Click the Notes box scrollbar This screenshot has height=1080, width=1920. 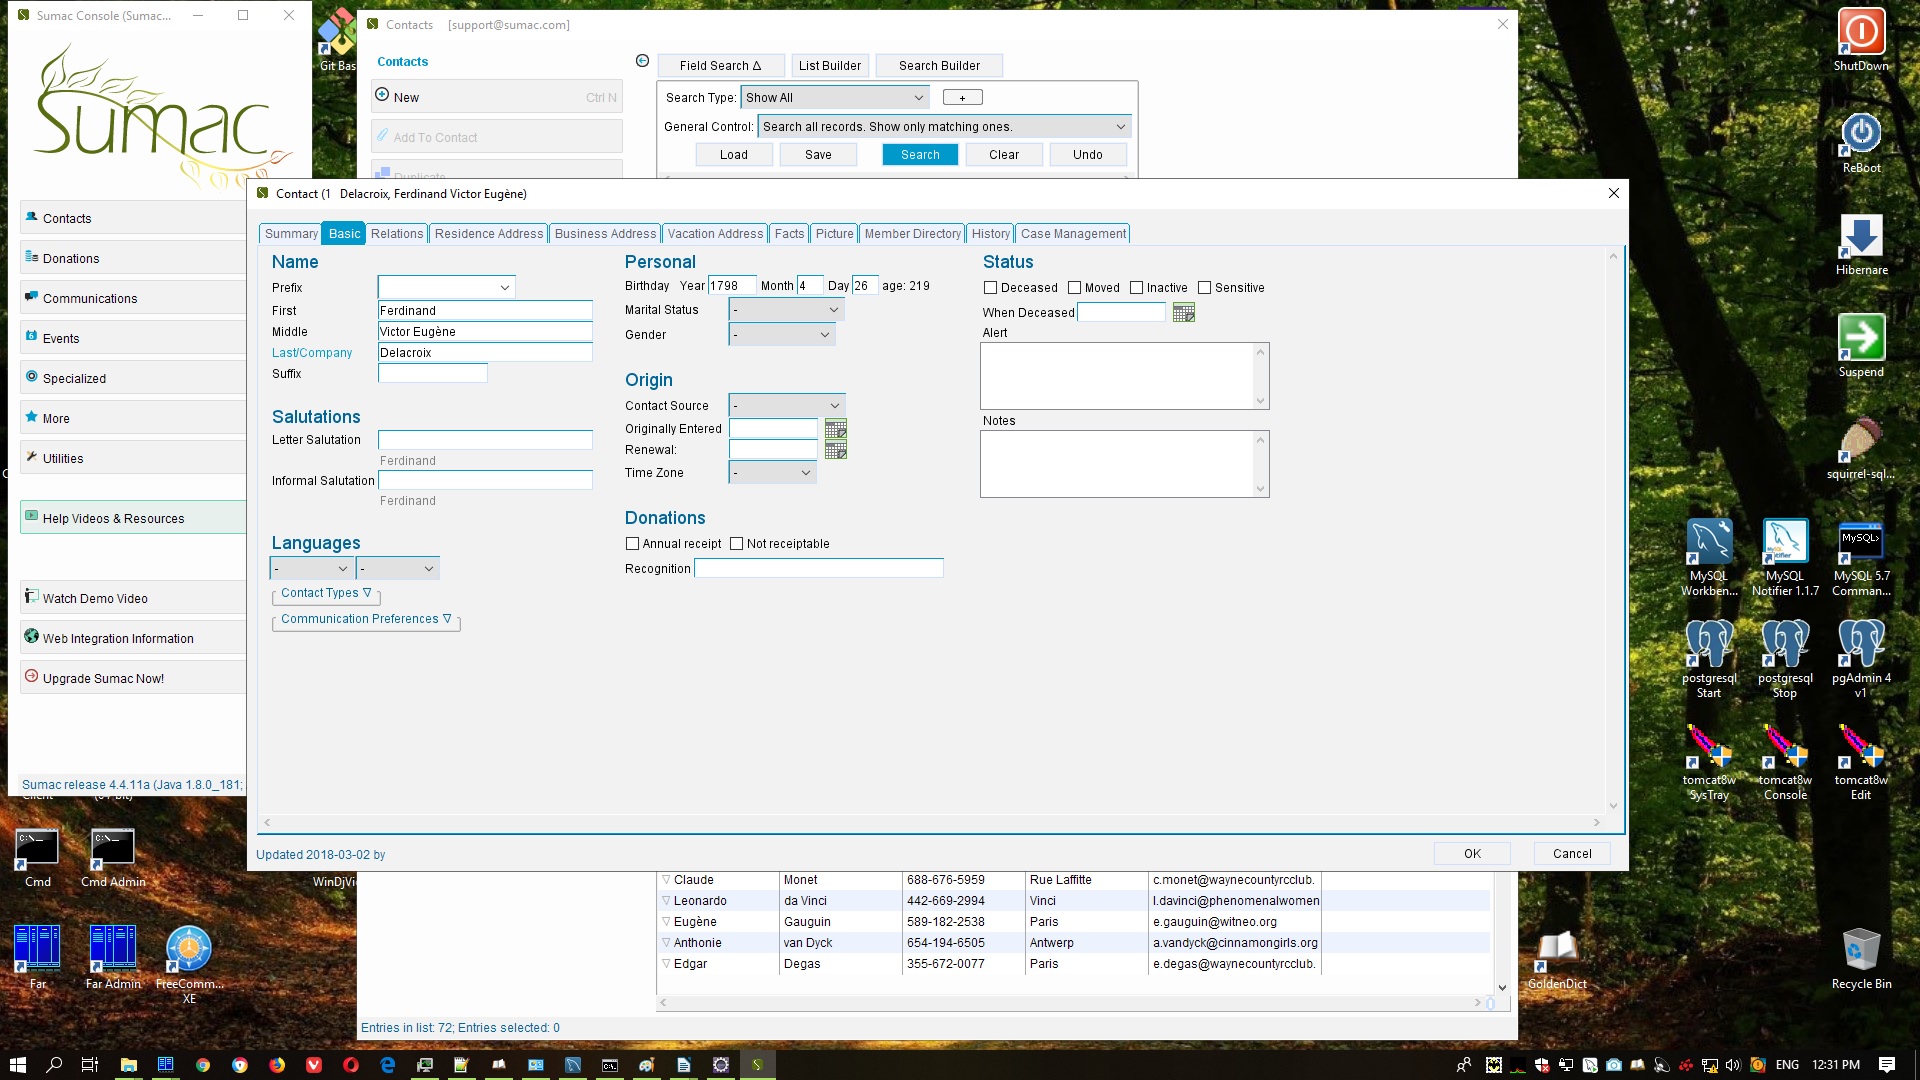[x=1261, y=464]
